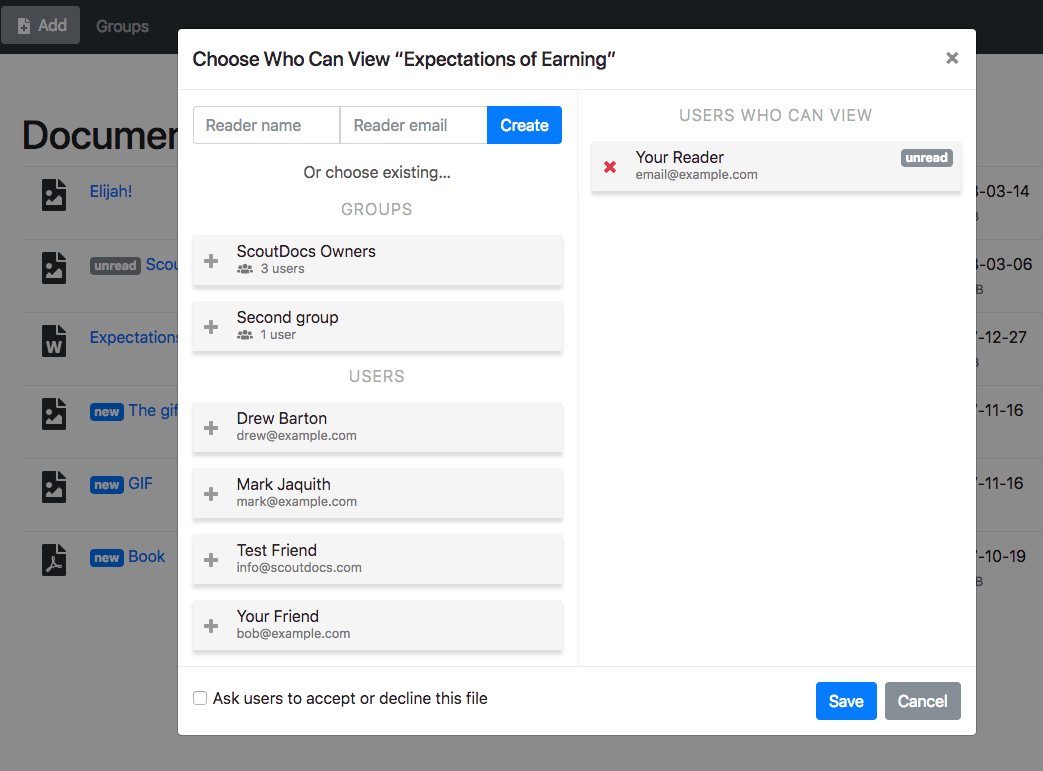Open the Groups menu
1043x771 pixels.
click(122, 25)
